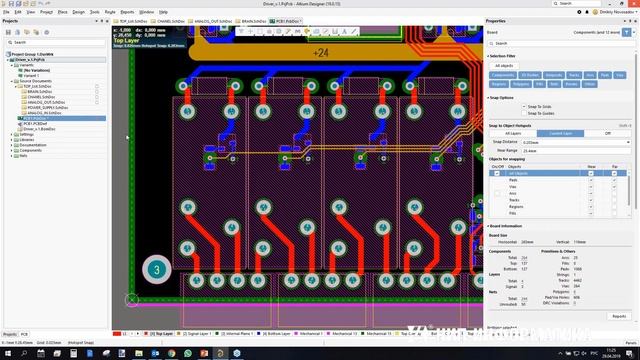Click the compile document icon in Projects panel
640x360 pixels.
18,32
